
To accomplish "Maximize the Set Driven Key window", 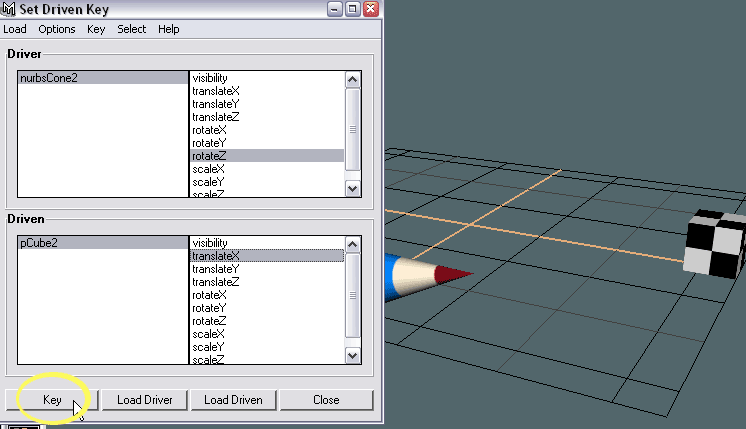I will (352, 10).
